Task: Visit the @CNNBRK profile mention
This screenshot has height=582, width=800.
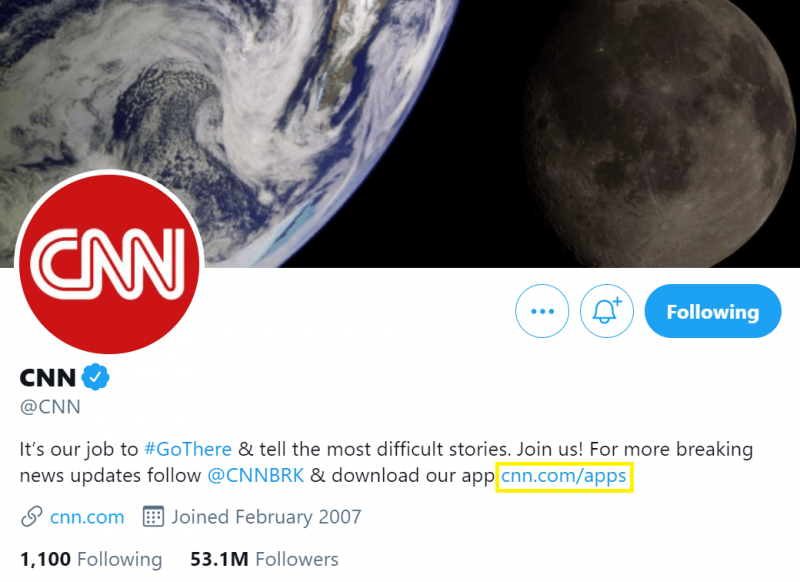Action: (x=255, y=476)
